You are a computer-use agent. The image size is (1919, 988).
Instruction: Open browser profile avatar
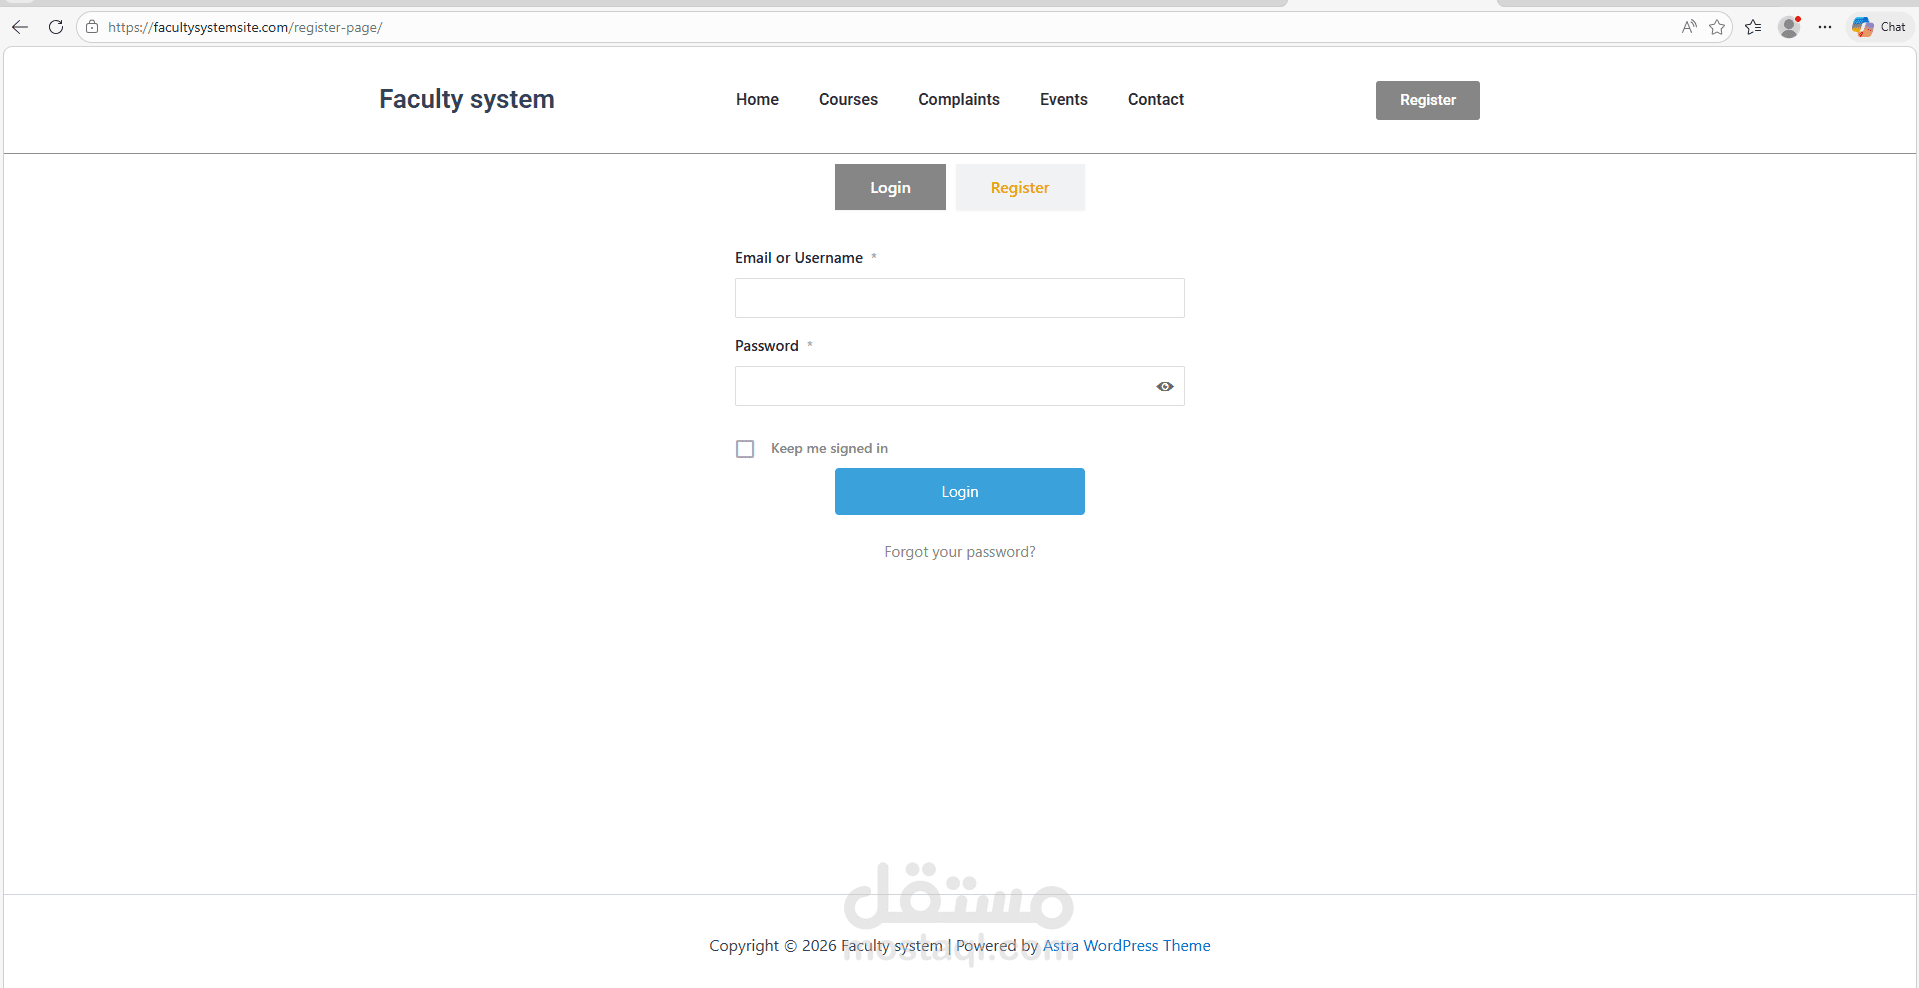click(x=1789, y=27)
